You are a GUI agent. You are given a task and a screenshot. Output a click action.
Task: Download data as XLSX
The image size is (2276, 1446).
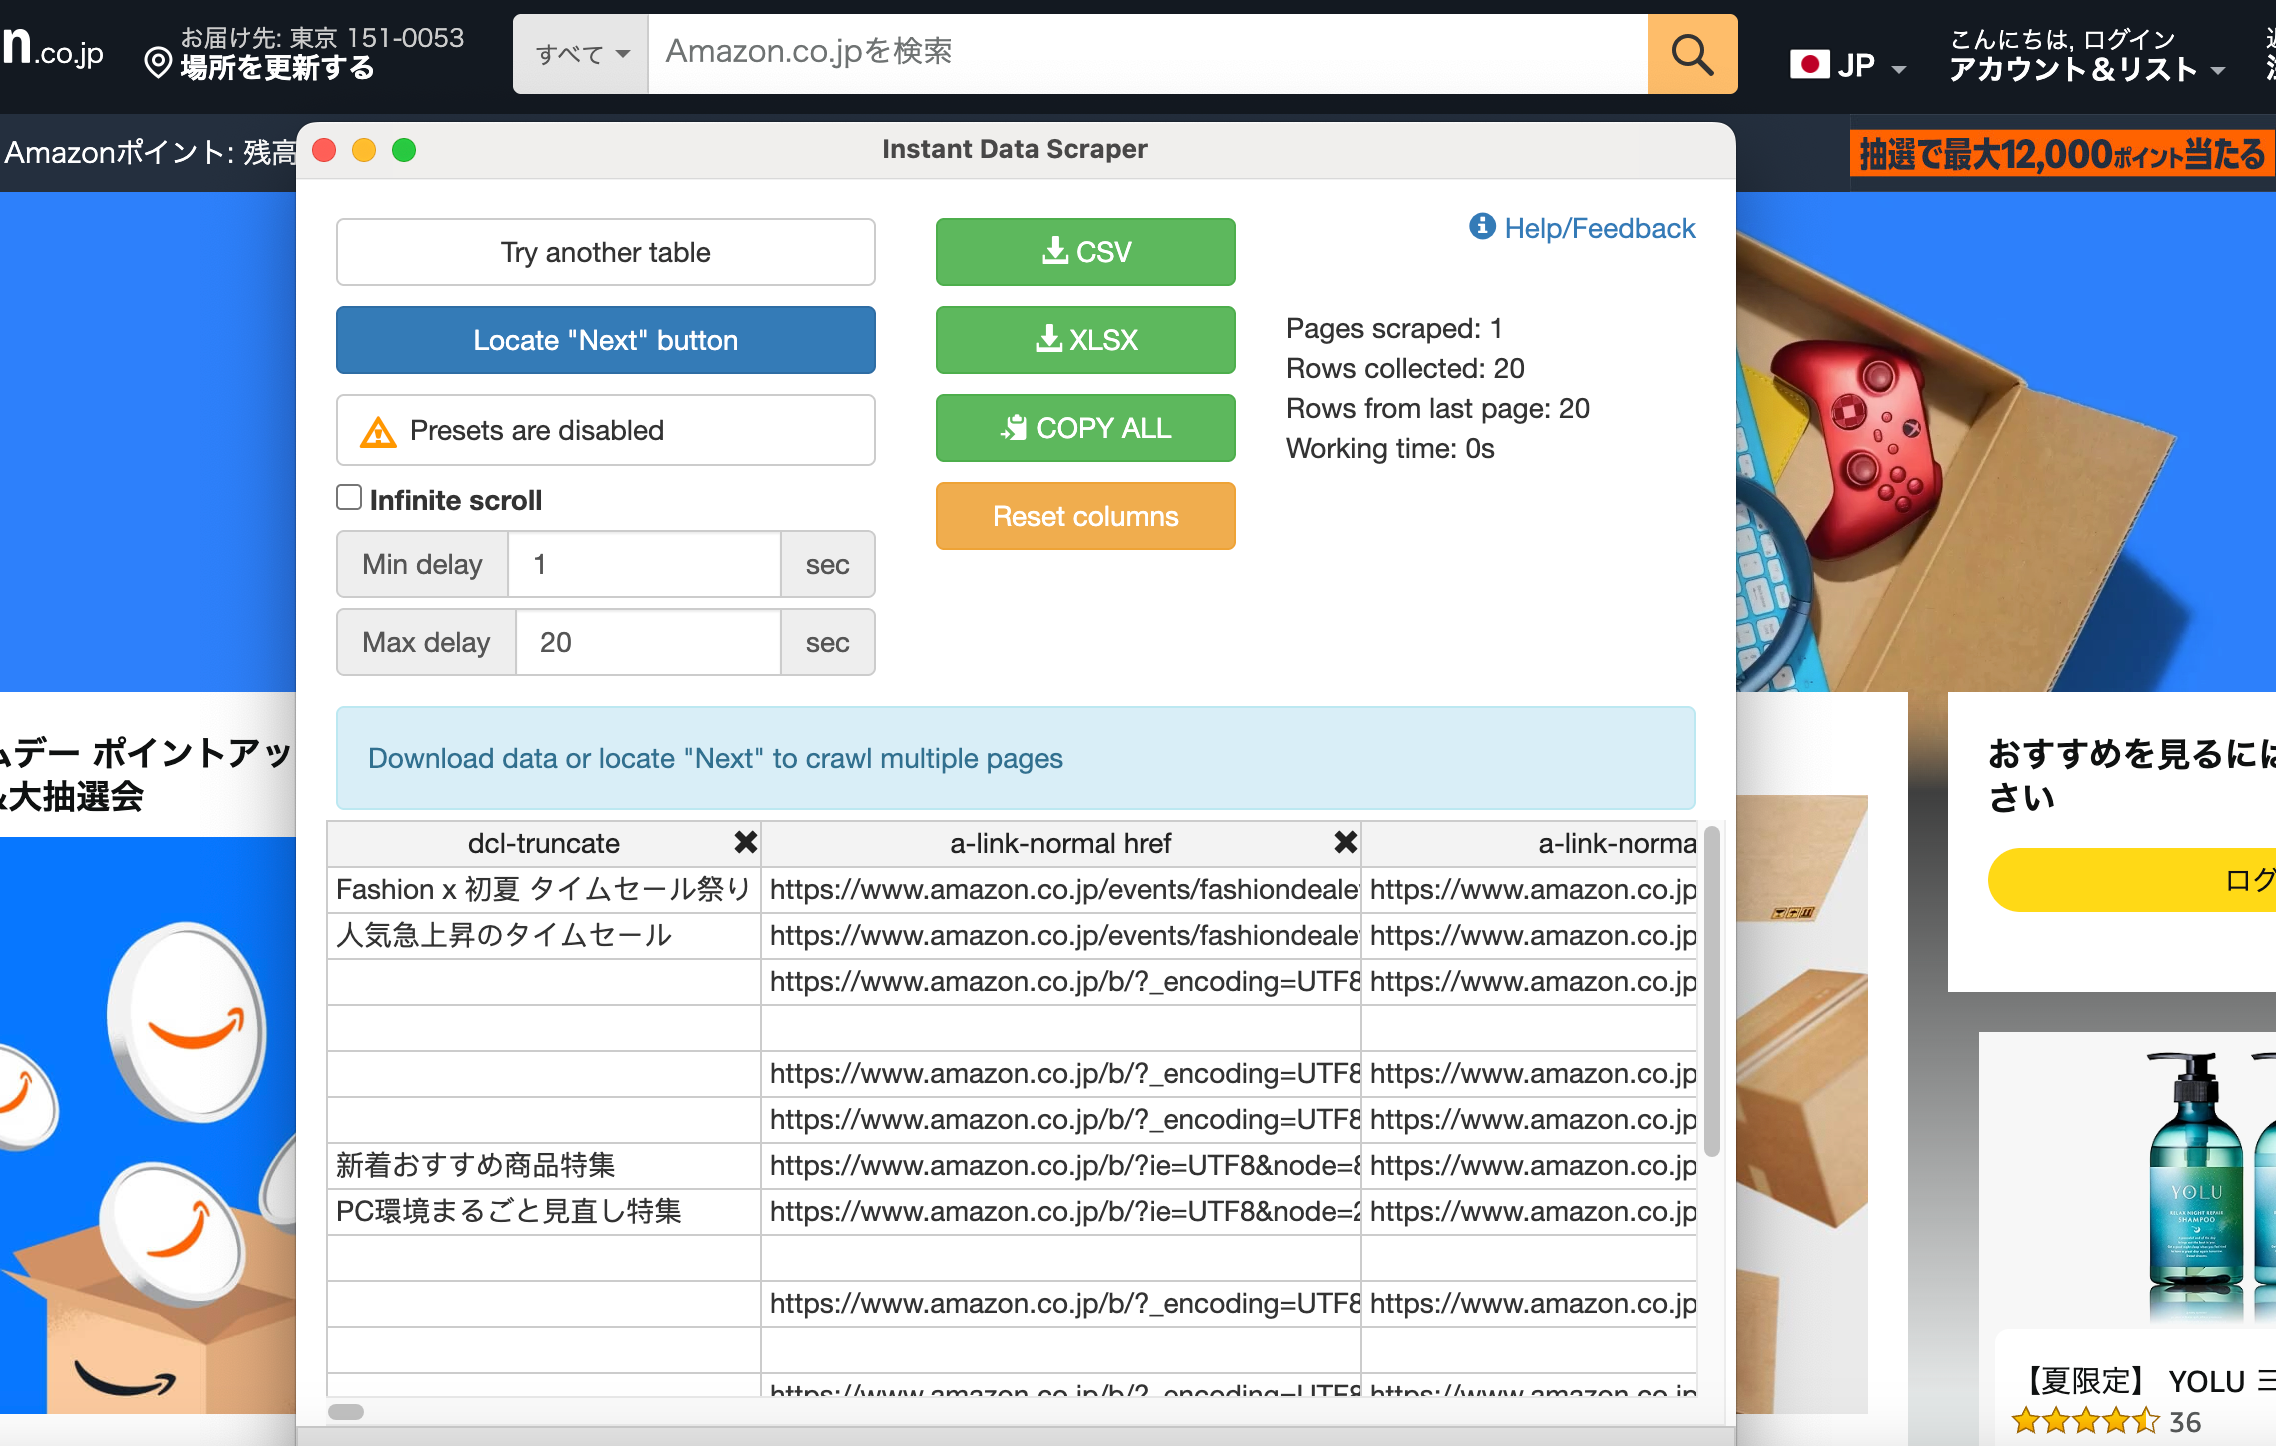1086,340
